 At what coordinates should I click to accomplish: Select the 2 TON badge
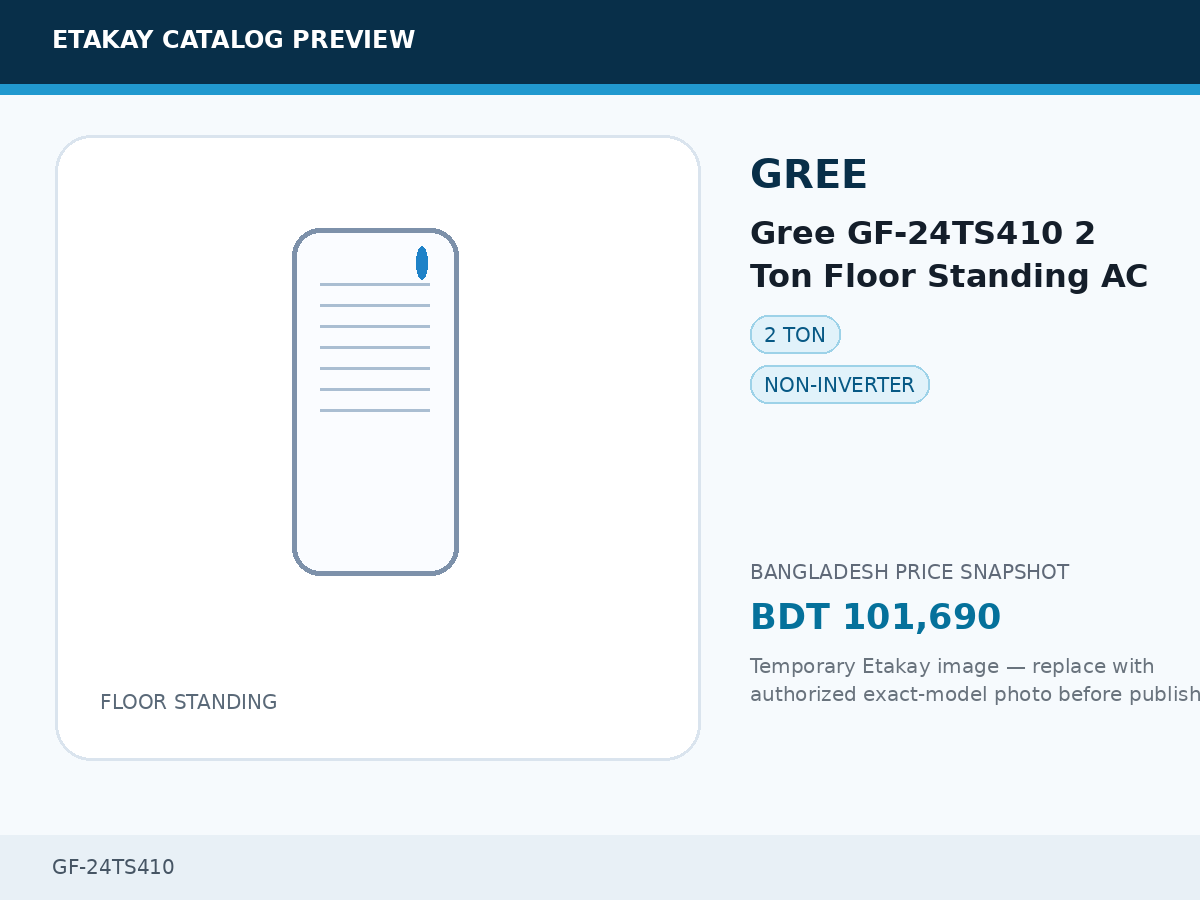point(795,335)
